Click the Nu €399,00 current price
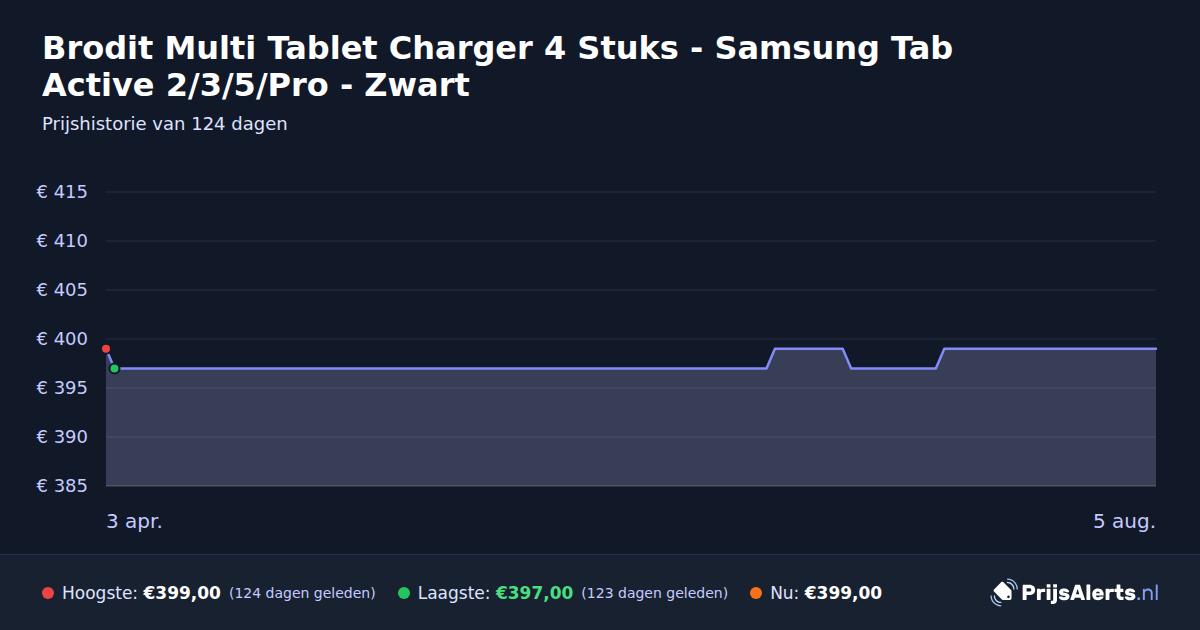 [x=843, y=593]
